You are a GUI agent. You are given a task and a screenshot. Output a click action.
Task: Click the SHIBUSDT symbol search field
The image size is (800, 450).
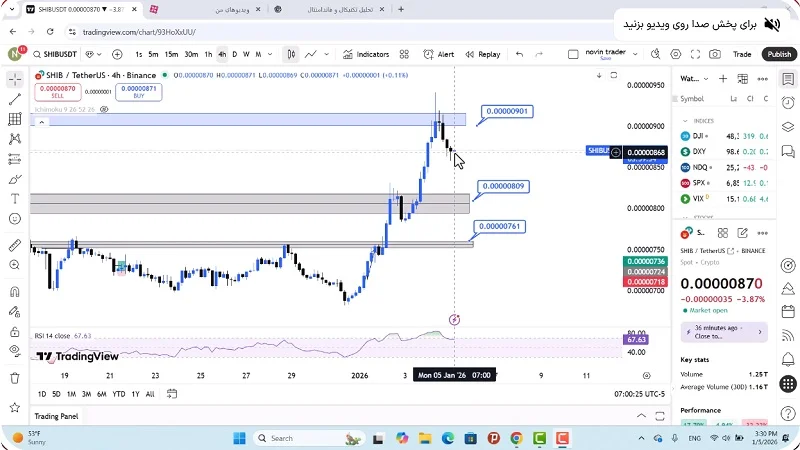point(55,54)
